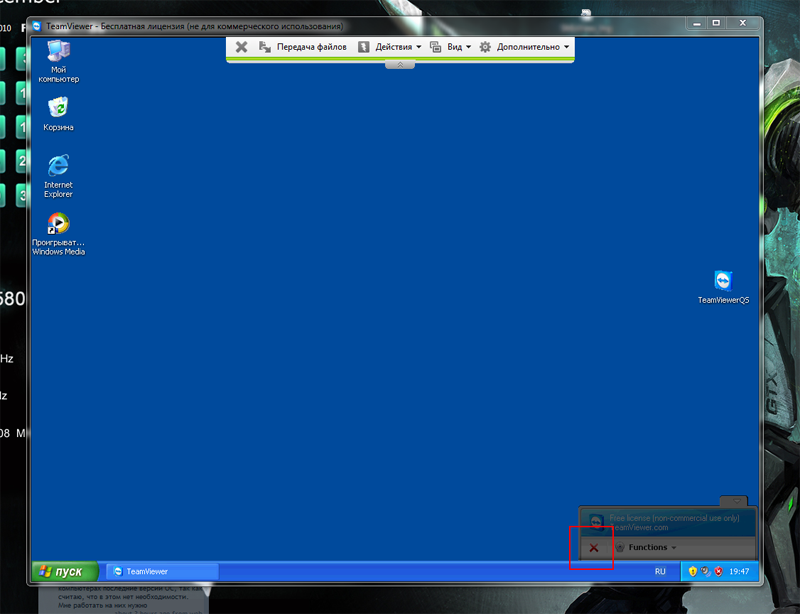Screen dimensions: 800x614
Task: Select the Корзина recycle bin icon
Action: pos(59,114)
